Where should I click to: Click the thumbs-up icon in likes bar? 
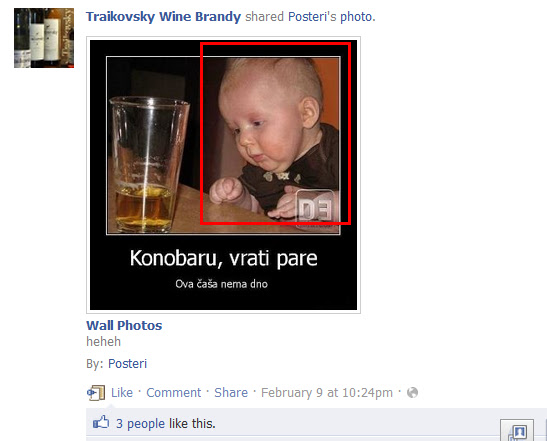pyautogui.click(x=101, y=423)
